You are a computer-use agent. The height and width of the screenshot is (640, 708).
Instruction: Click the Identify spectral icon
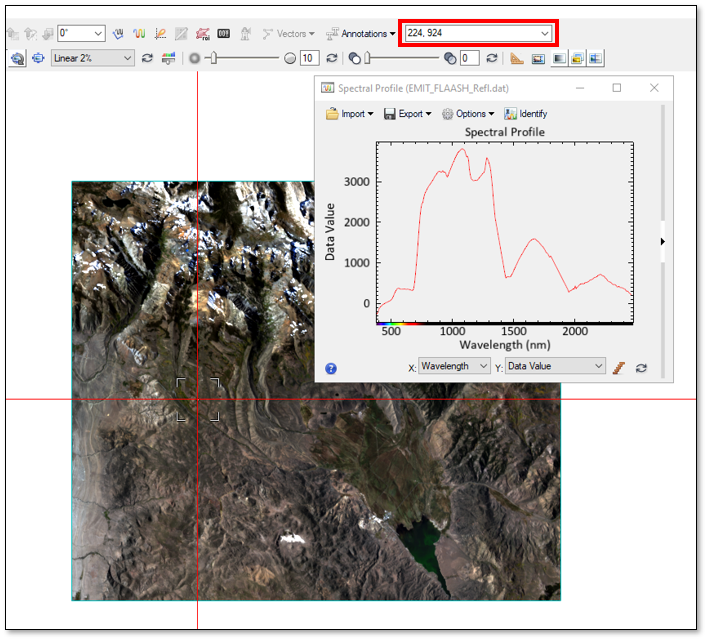pos(525,114)
